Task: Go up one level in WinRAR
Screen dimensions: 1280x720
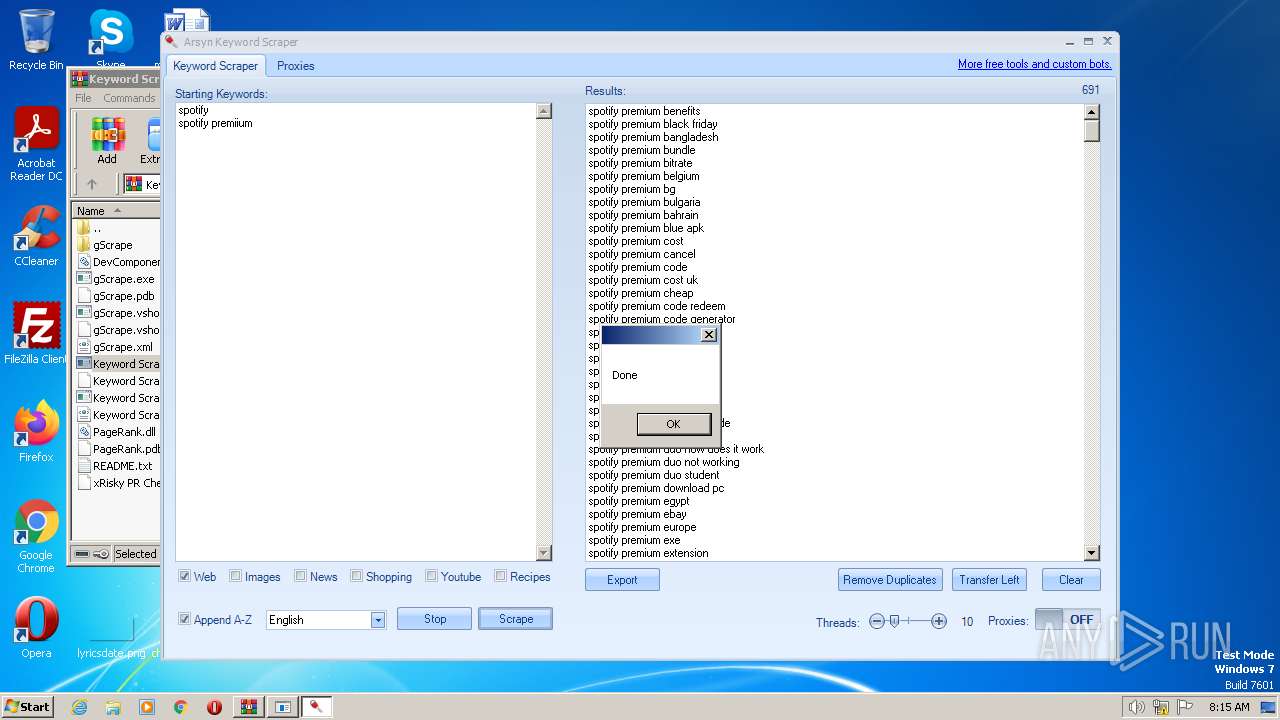Action: 92,184
